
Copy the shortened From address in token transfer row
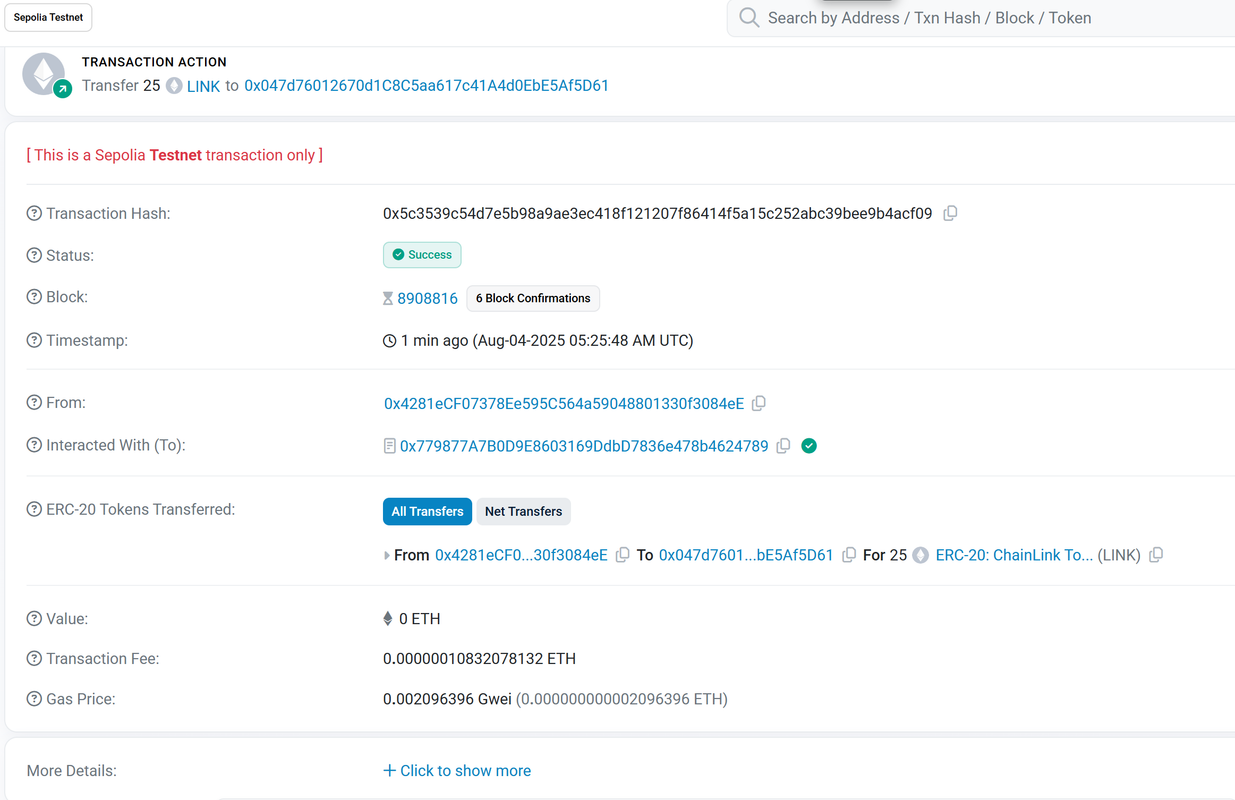pyautogui.click(x=622, y=555)
